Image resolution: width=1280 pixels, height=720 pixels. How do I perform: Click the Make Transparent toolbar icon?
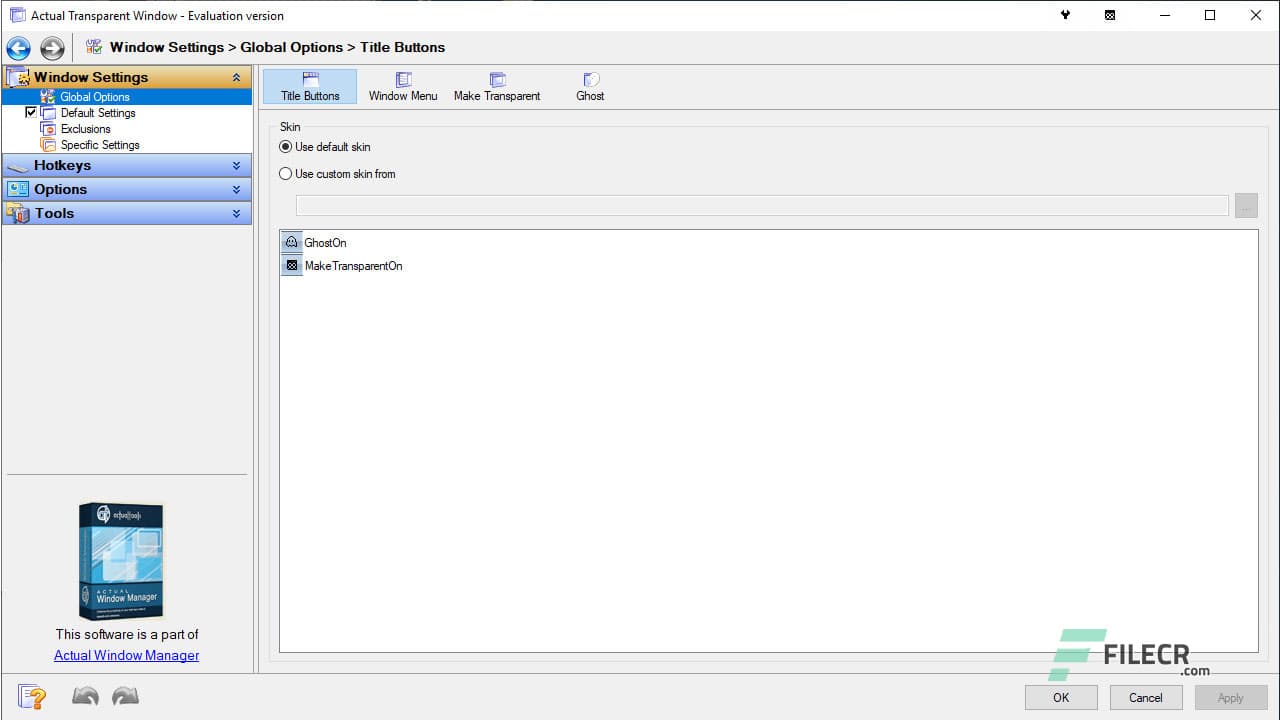(x=497, y=85)
